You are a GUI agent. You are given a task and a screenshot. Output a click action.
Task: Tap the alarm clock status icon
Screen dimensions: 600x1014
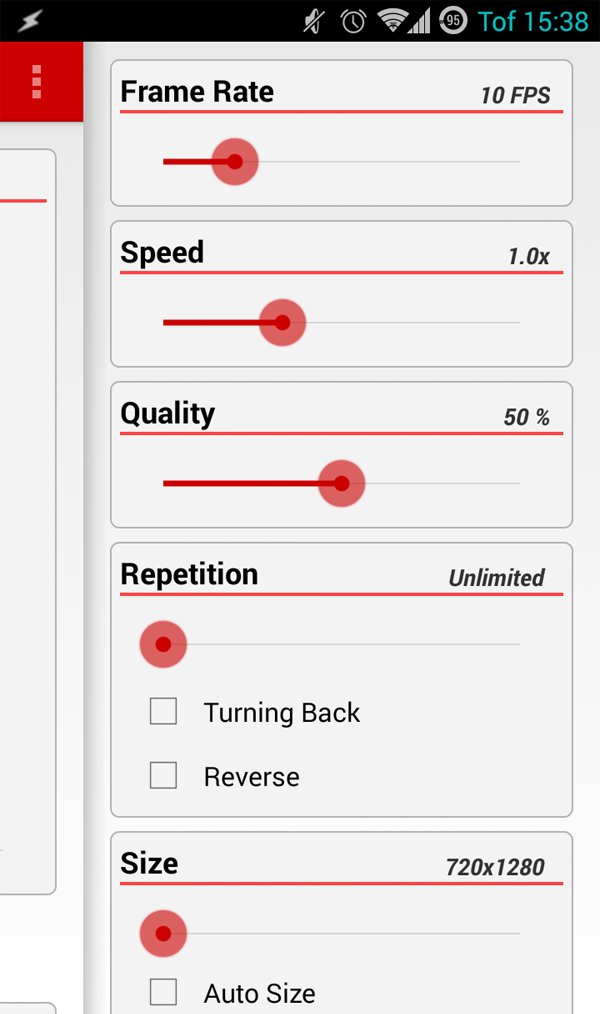point(353,21)
